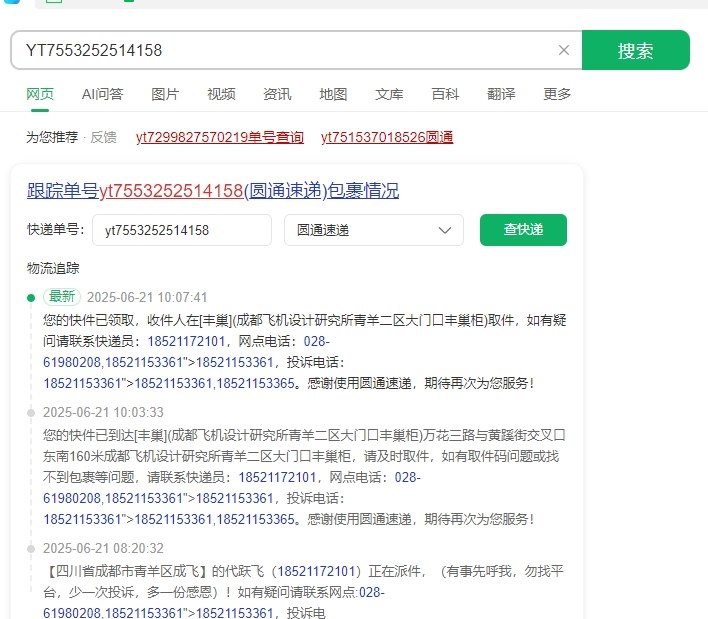This screenshot has width=708, height=619.
Task: Click courier phone 18521172101 in the 10:07:41 entry
Action: tap(186, 341)
